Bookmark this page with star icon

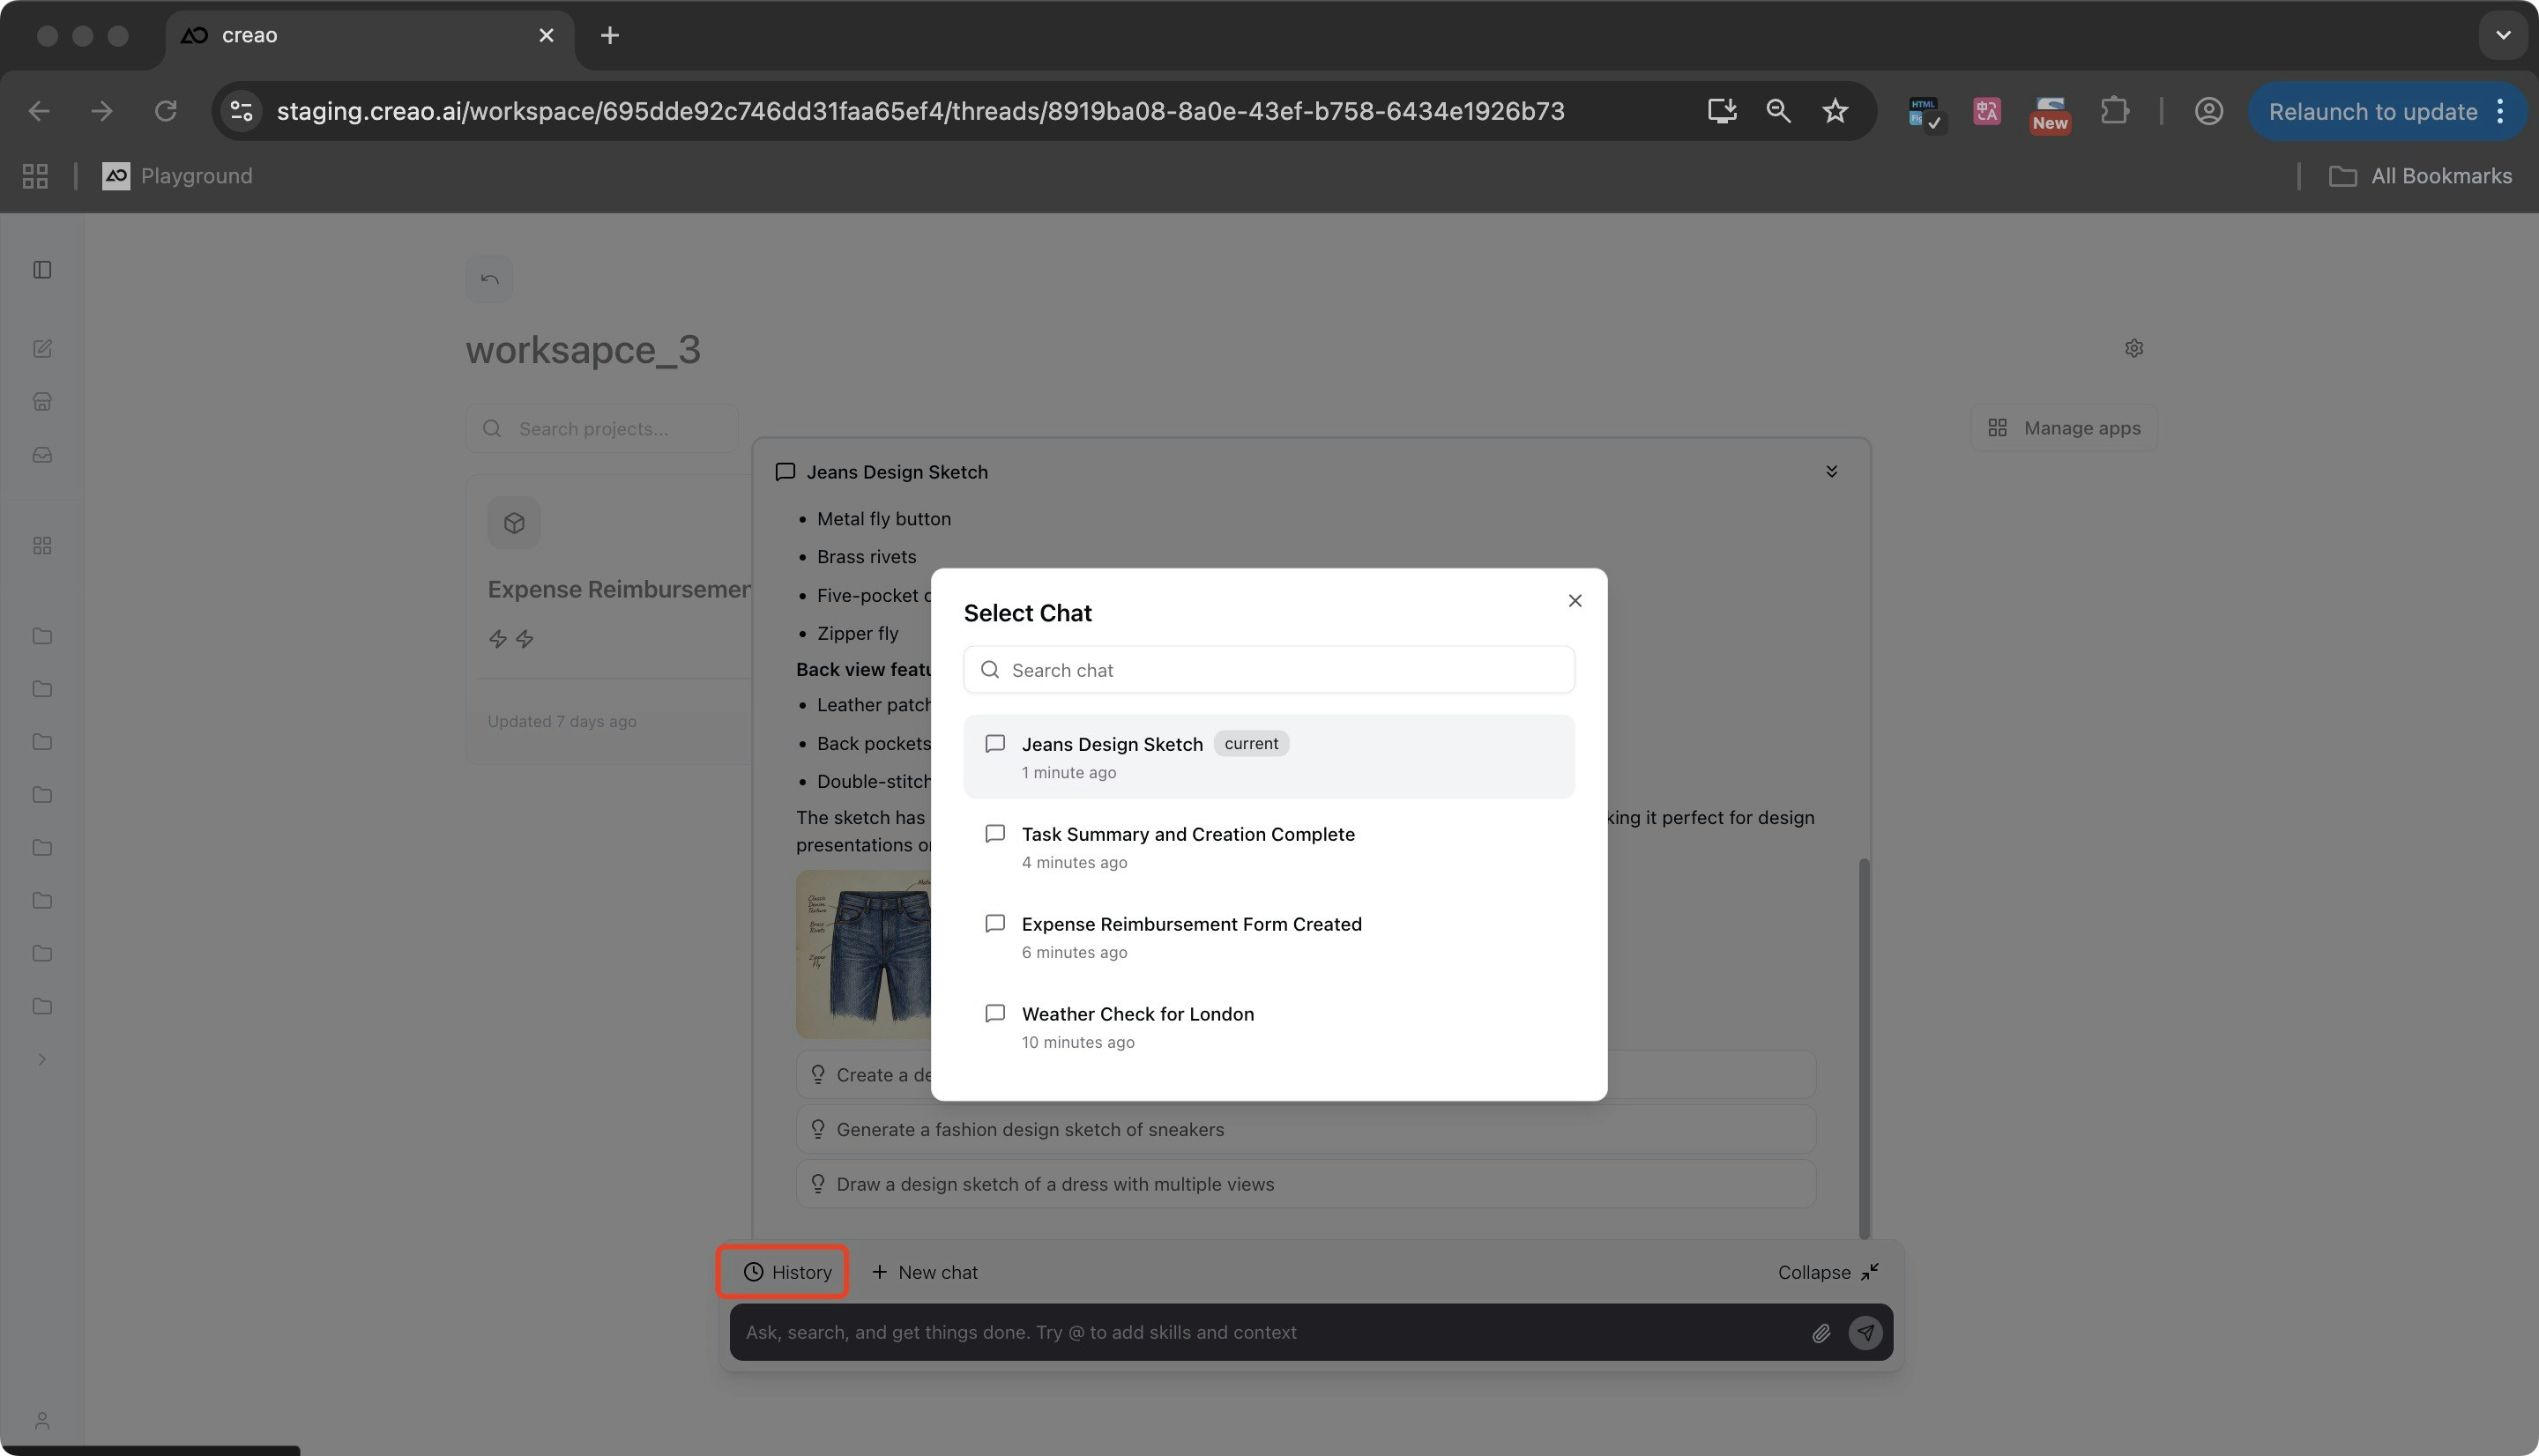tap(1834, 111)
